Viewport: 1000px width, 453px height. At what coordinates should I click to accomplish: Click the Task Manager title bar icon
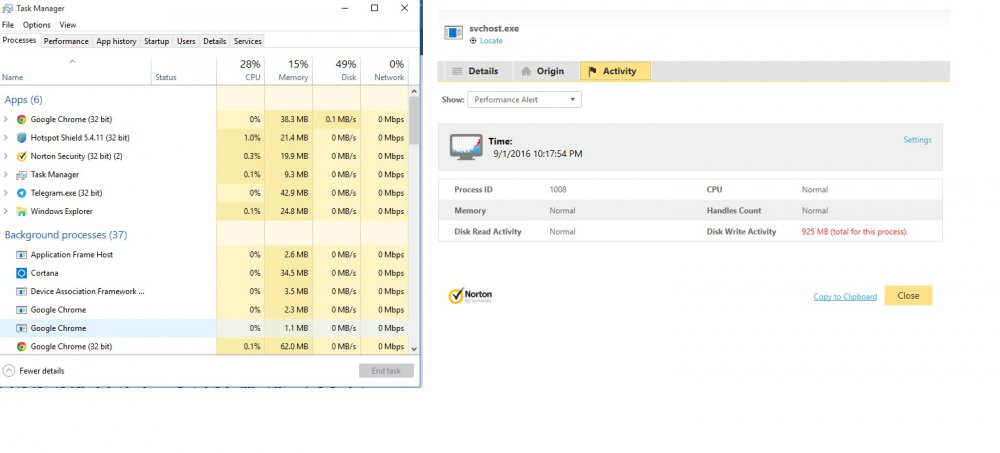click(x=8, y=8)
